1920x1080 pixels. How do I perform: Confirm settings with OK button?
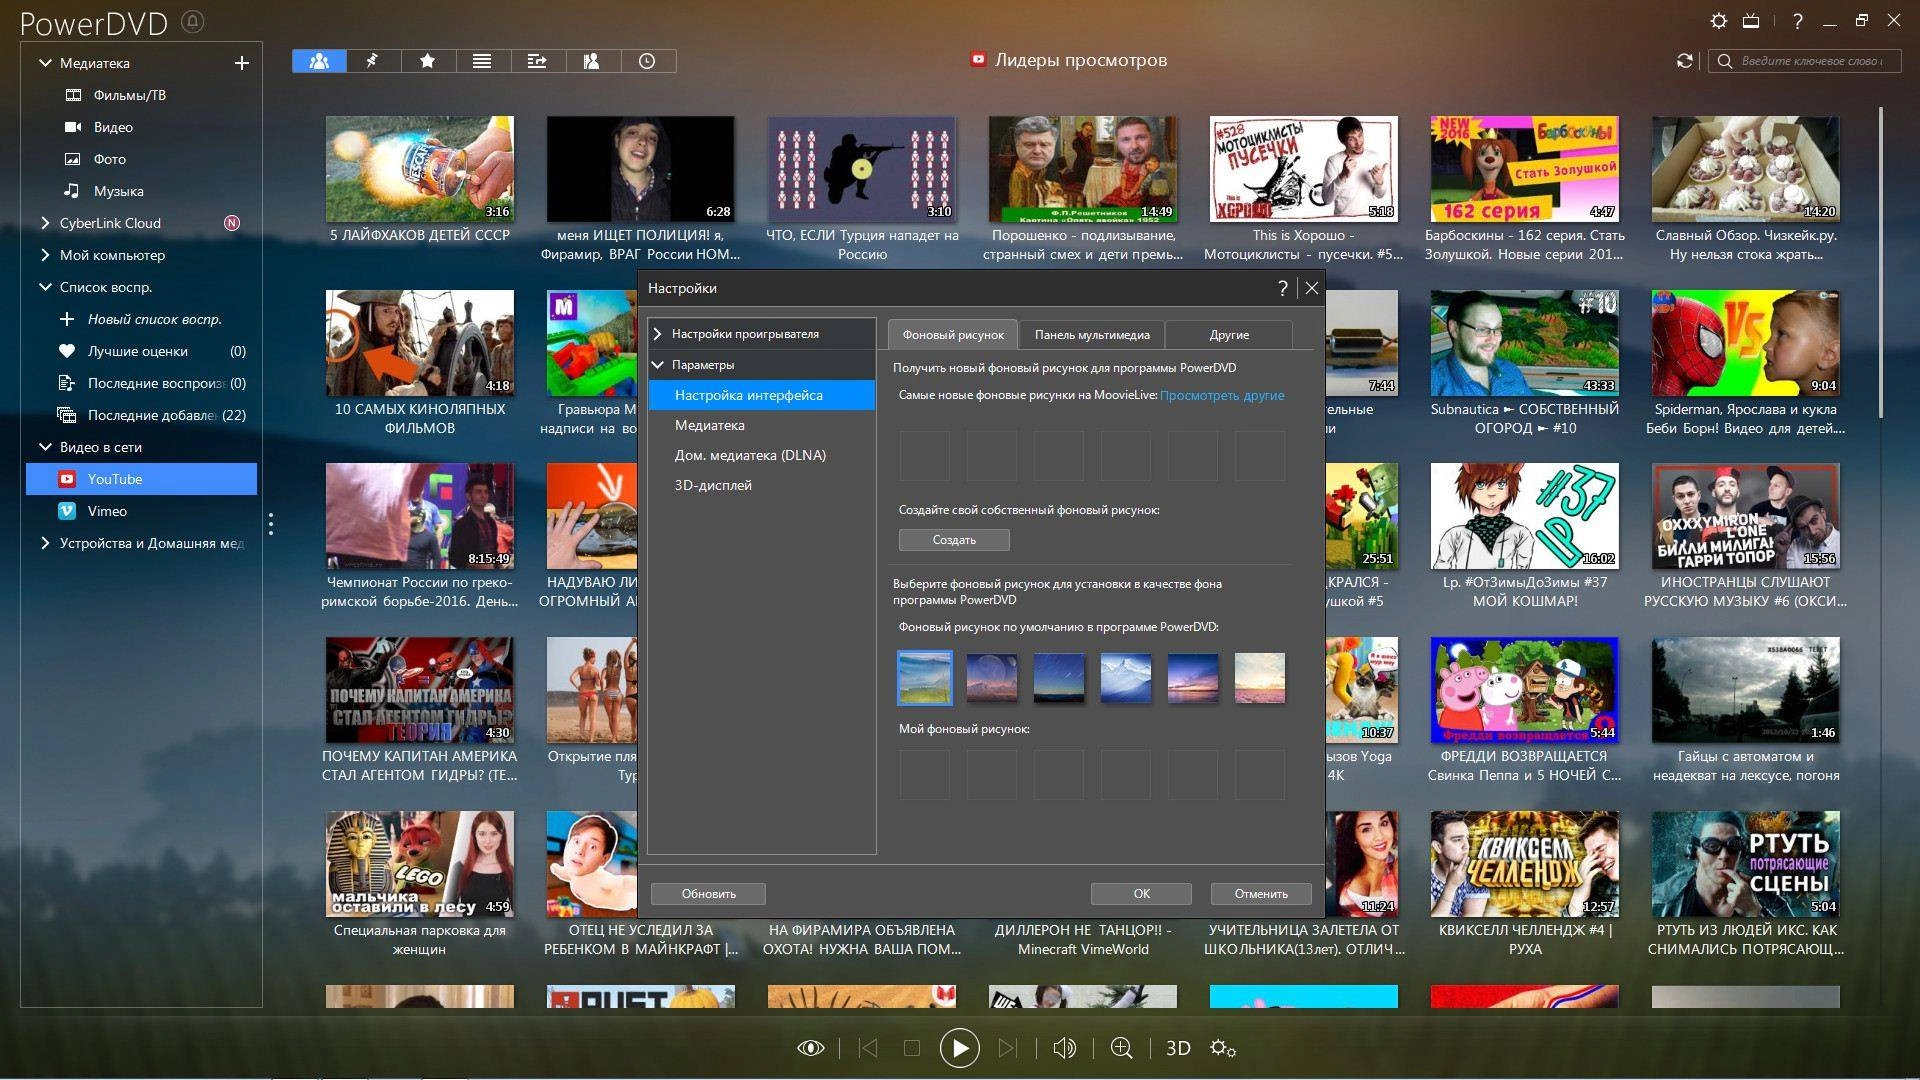point(1141,894)
